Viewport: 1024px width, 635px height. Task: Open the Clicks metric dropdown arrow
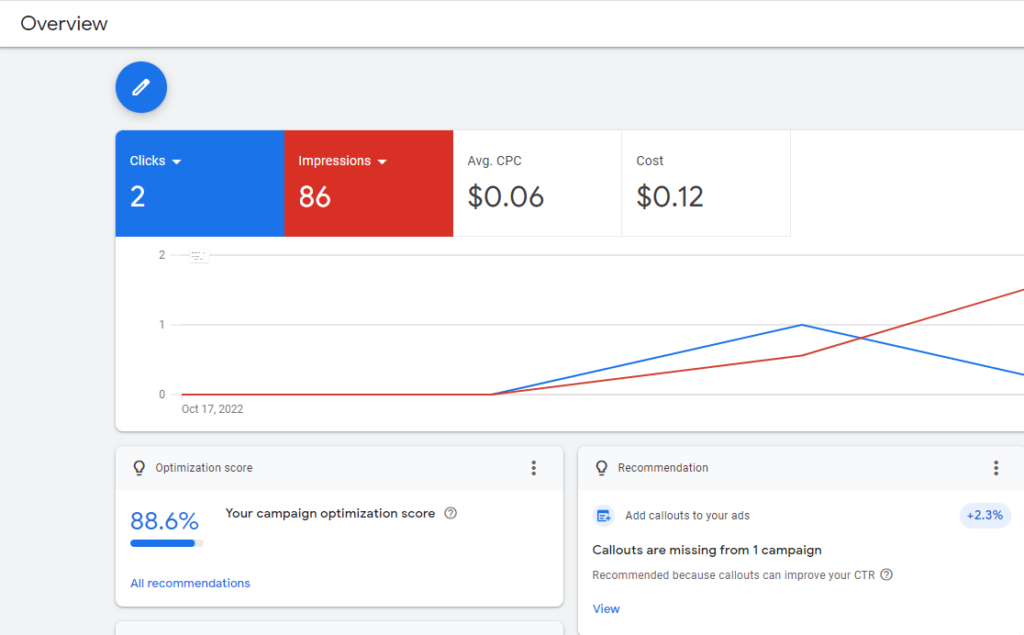[x=176, y=161]
